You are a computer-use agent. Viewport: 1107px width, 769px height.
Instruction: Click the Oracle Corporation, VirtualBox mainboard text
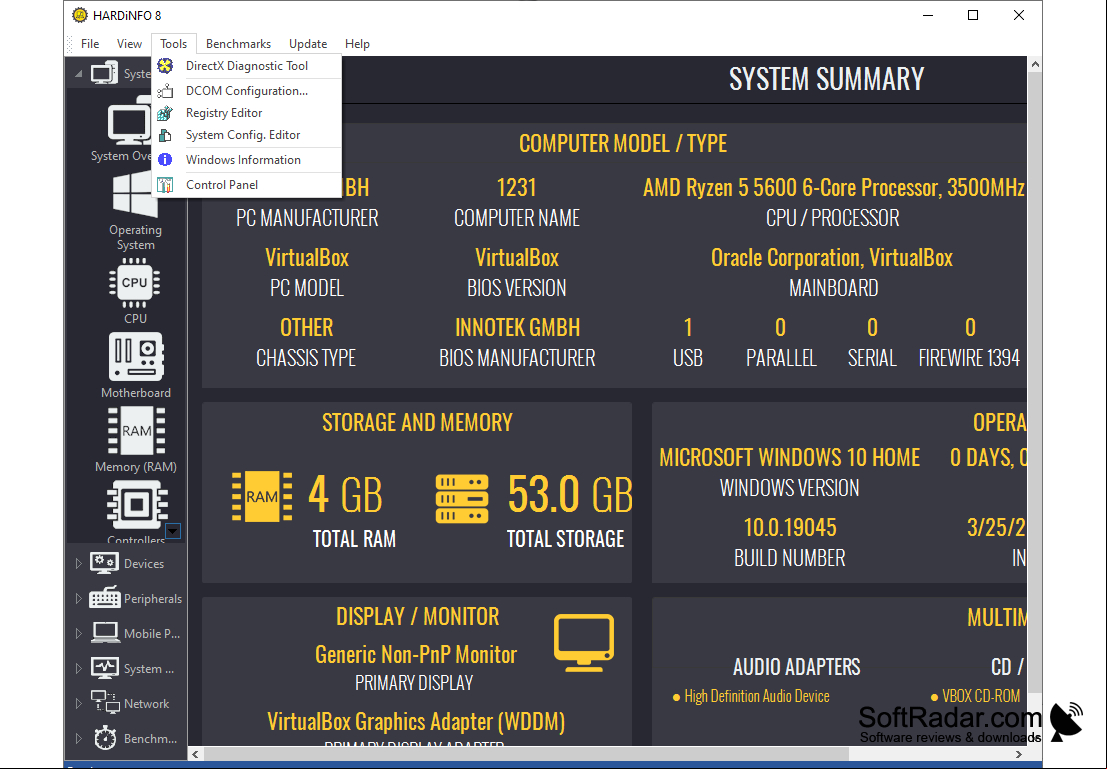tap(832, 258)
